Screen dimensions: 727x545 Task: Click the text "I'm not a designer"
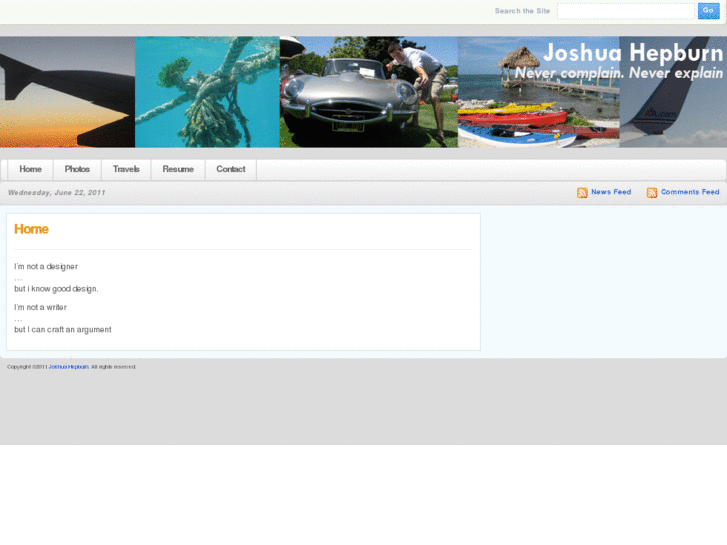46,267
